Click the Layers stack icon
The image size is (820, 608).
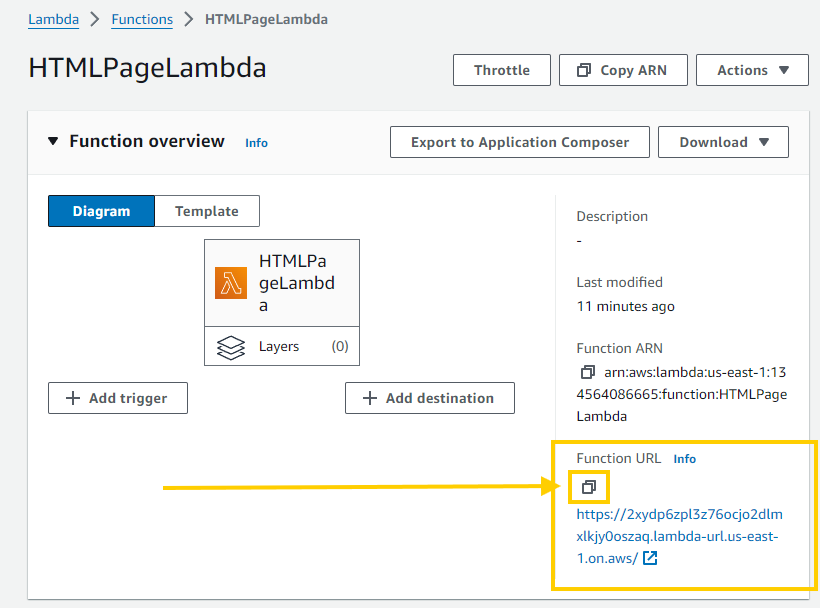click(x=231, y=347)
